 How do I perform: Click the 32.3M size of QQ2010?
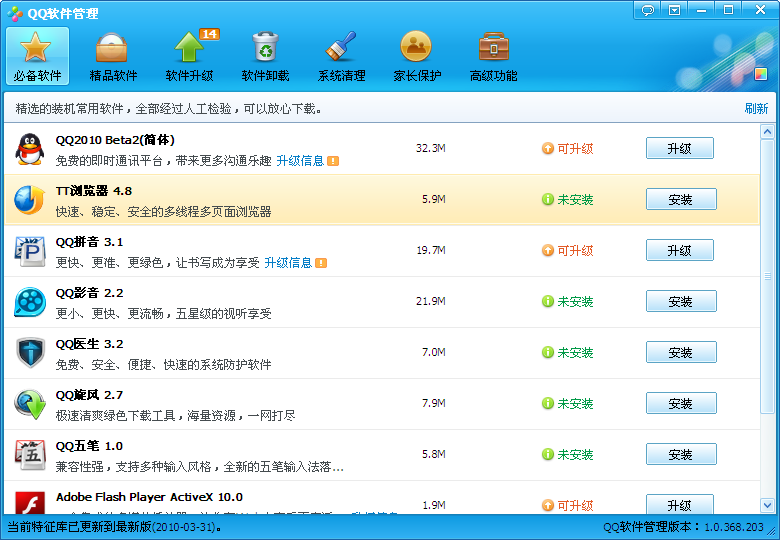tap(431, 148)
